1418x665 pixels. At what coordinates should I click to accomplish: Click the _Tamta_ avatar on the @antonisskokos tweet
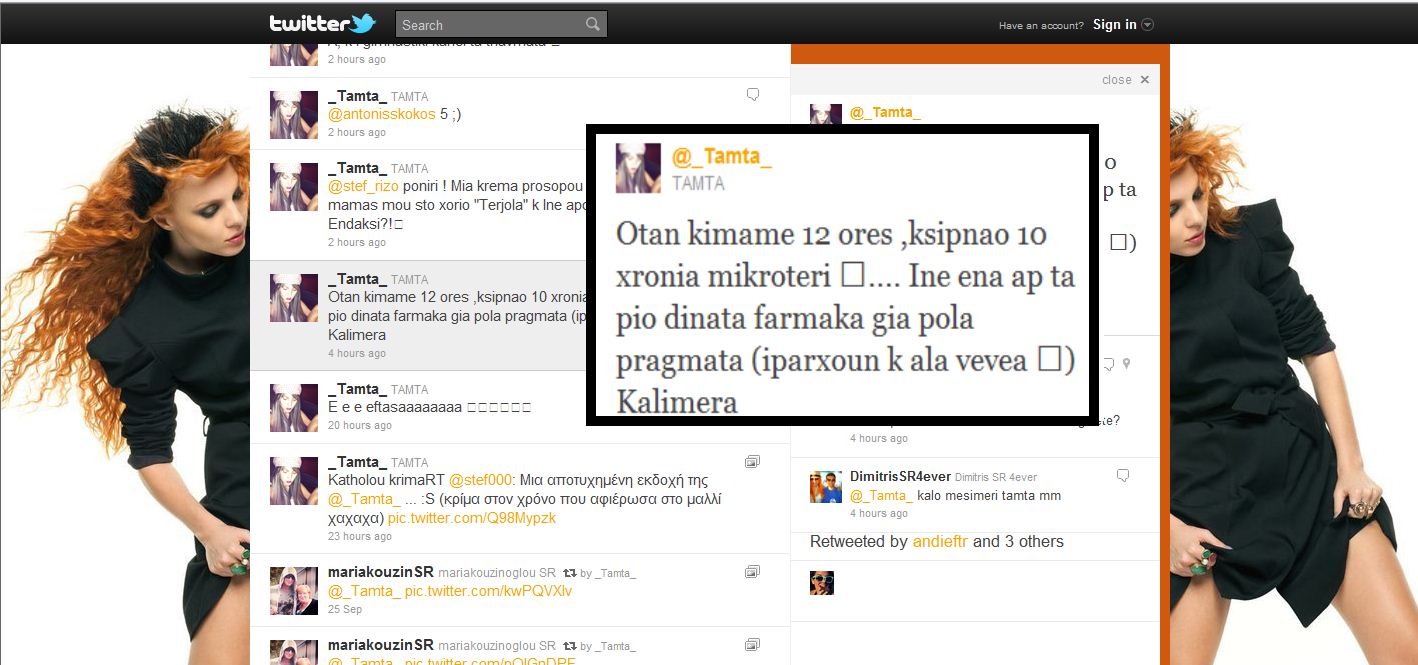pos(294,115)
